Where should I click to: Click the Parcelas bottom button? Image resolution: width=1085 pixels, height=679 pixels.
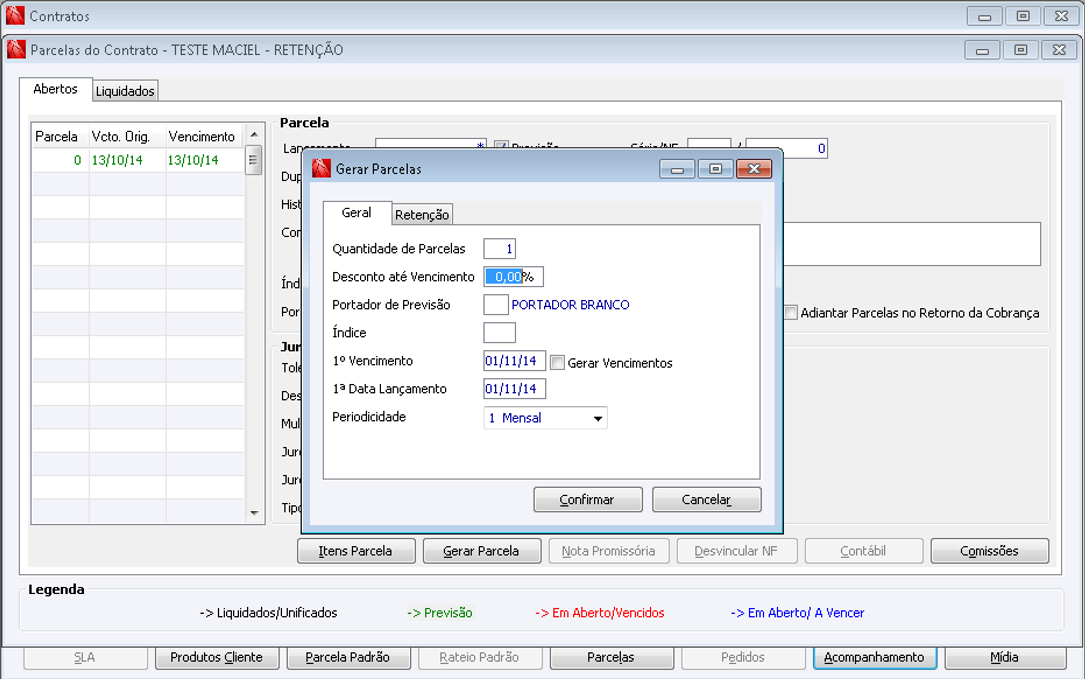611,658
